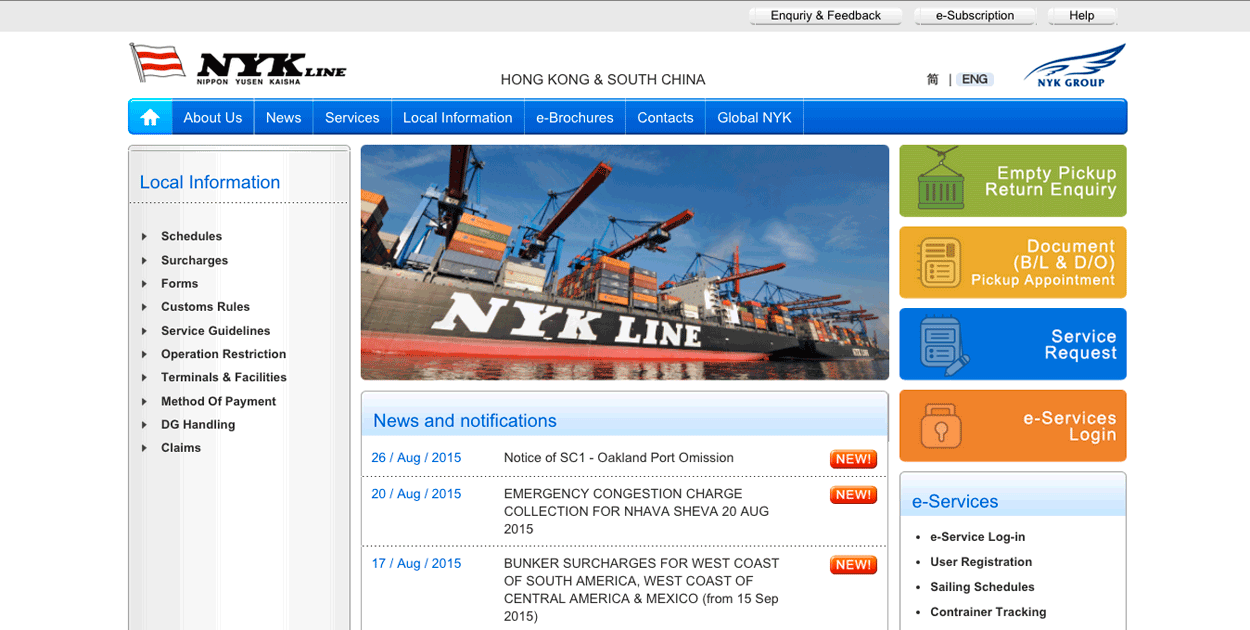The image size is (1250, 630).
Task: Open Method Of Payment in Local Information
Action: (x=218, y=402)
